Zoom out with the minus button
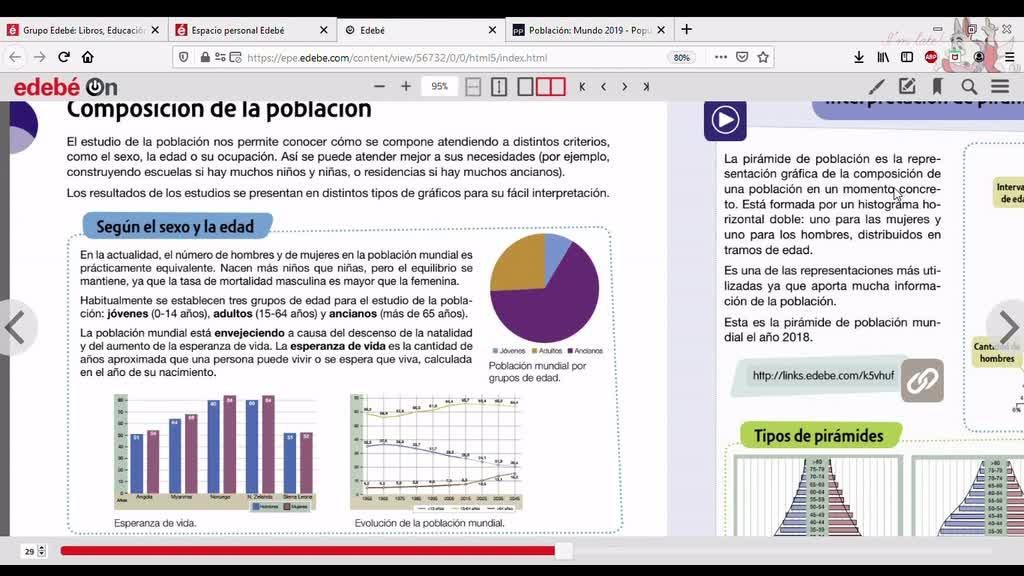Image resolution: width=1024 pixels, height=576 pixels. click(x=379, y=86)
